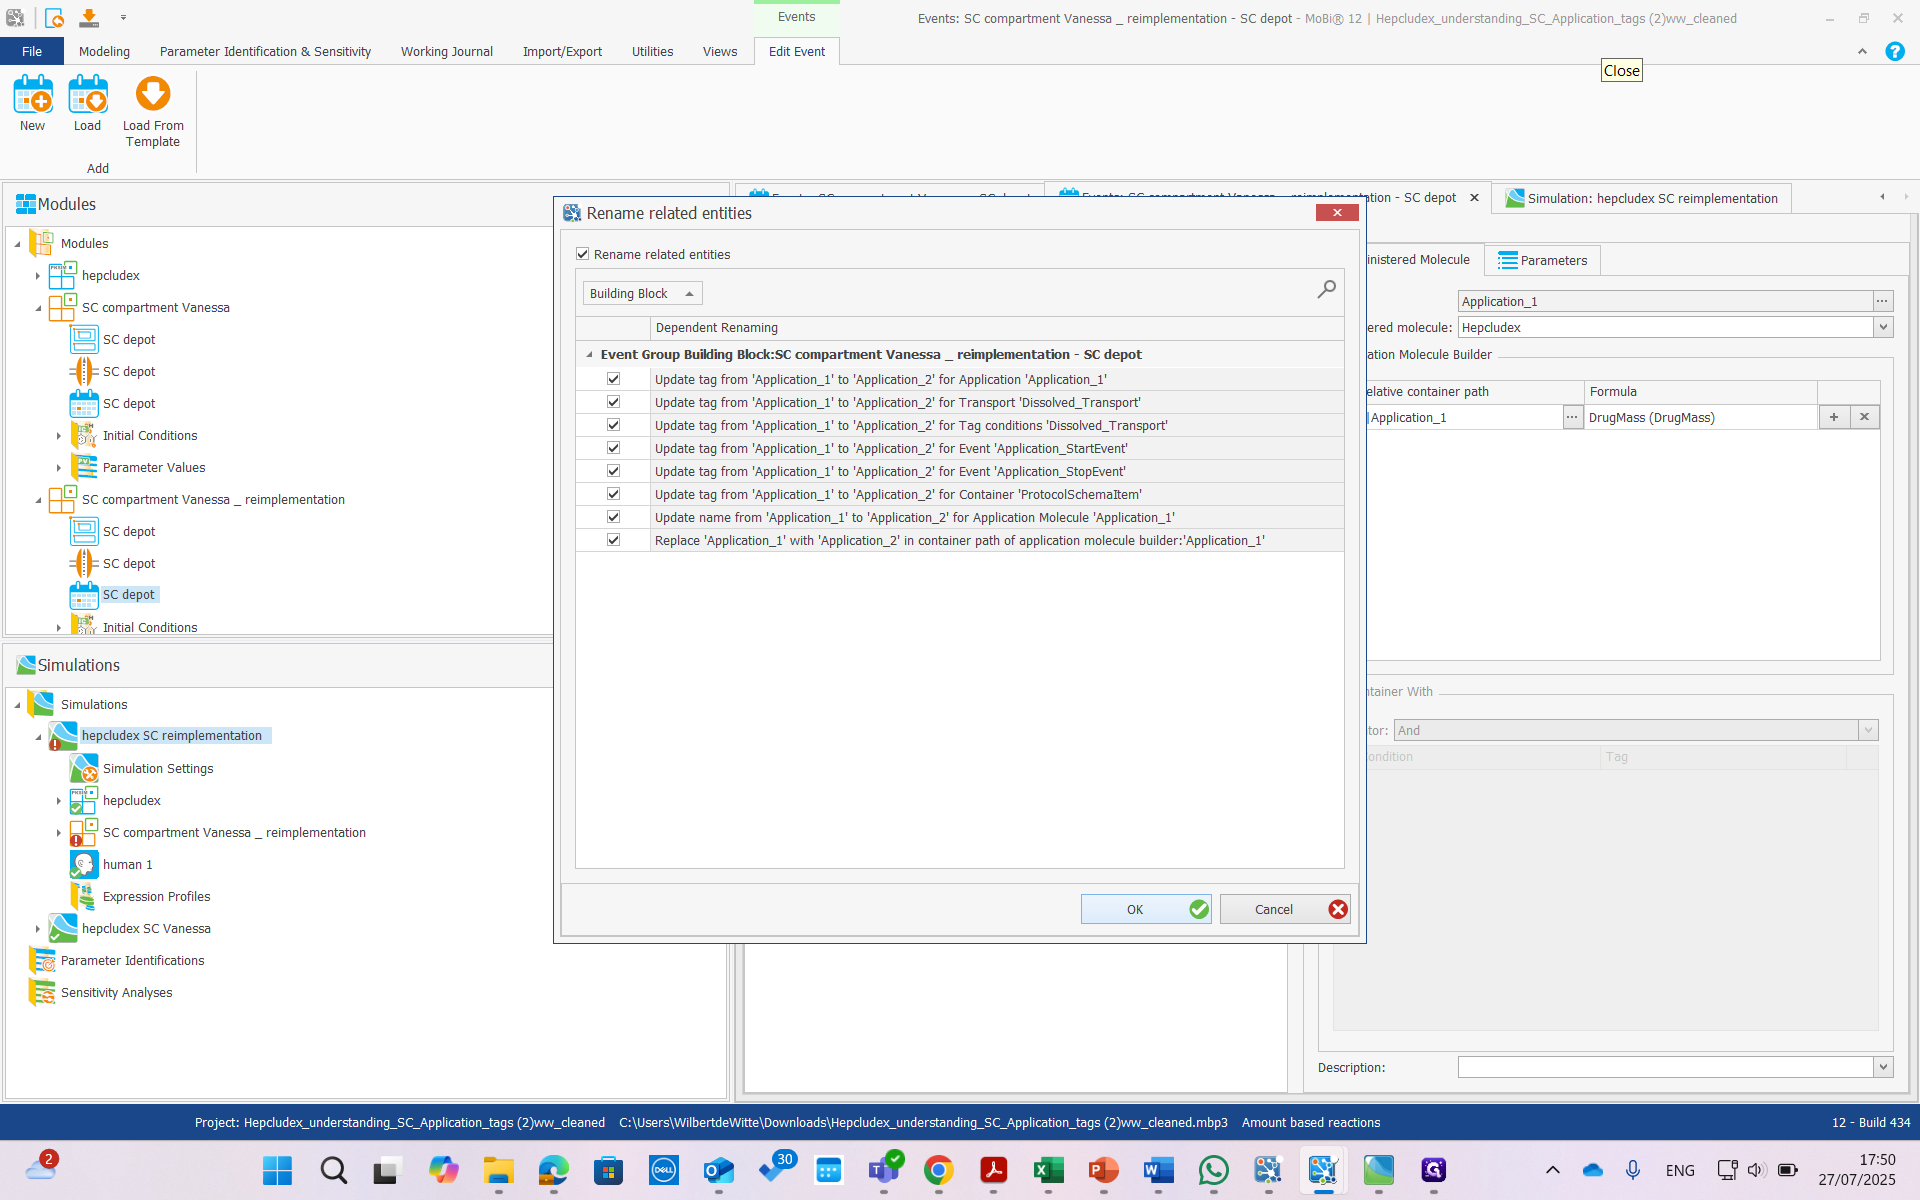Open Excel from the taskbar
Image resolution: width=1920 pixels, height=1200 pixels.
(x=1048, y=1170)
